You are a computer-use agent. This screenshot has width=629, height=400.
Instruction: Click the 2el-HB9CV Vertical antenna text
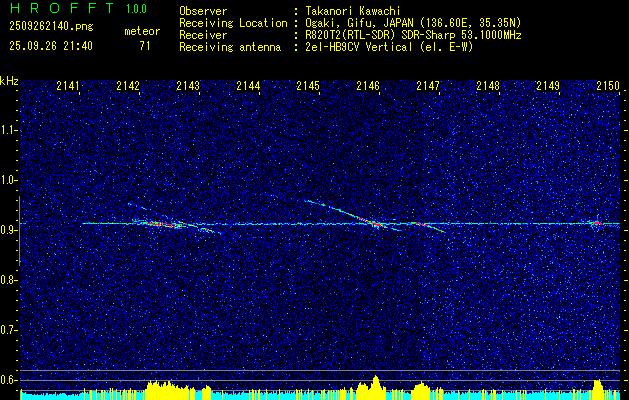click(389, 47)
